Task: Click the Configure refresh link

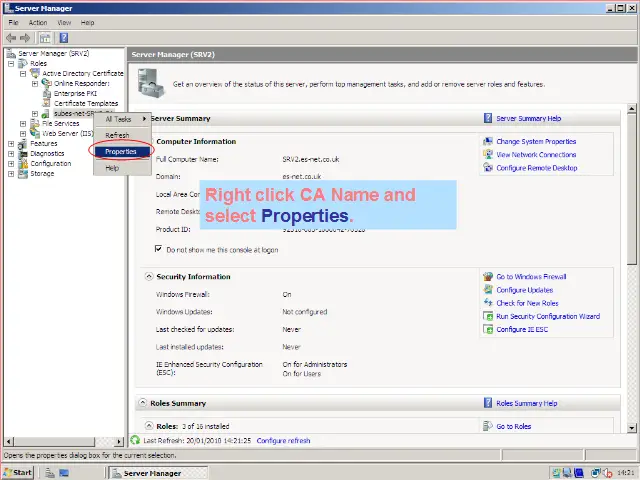Action: click(283, 440)
